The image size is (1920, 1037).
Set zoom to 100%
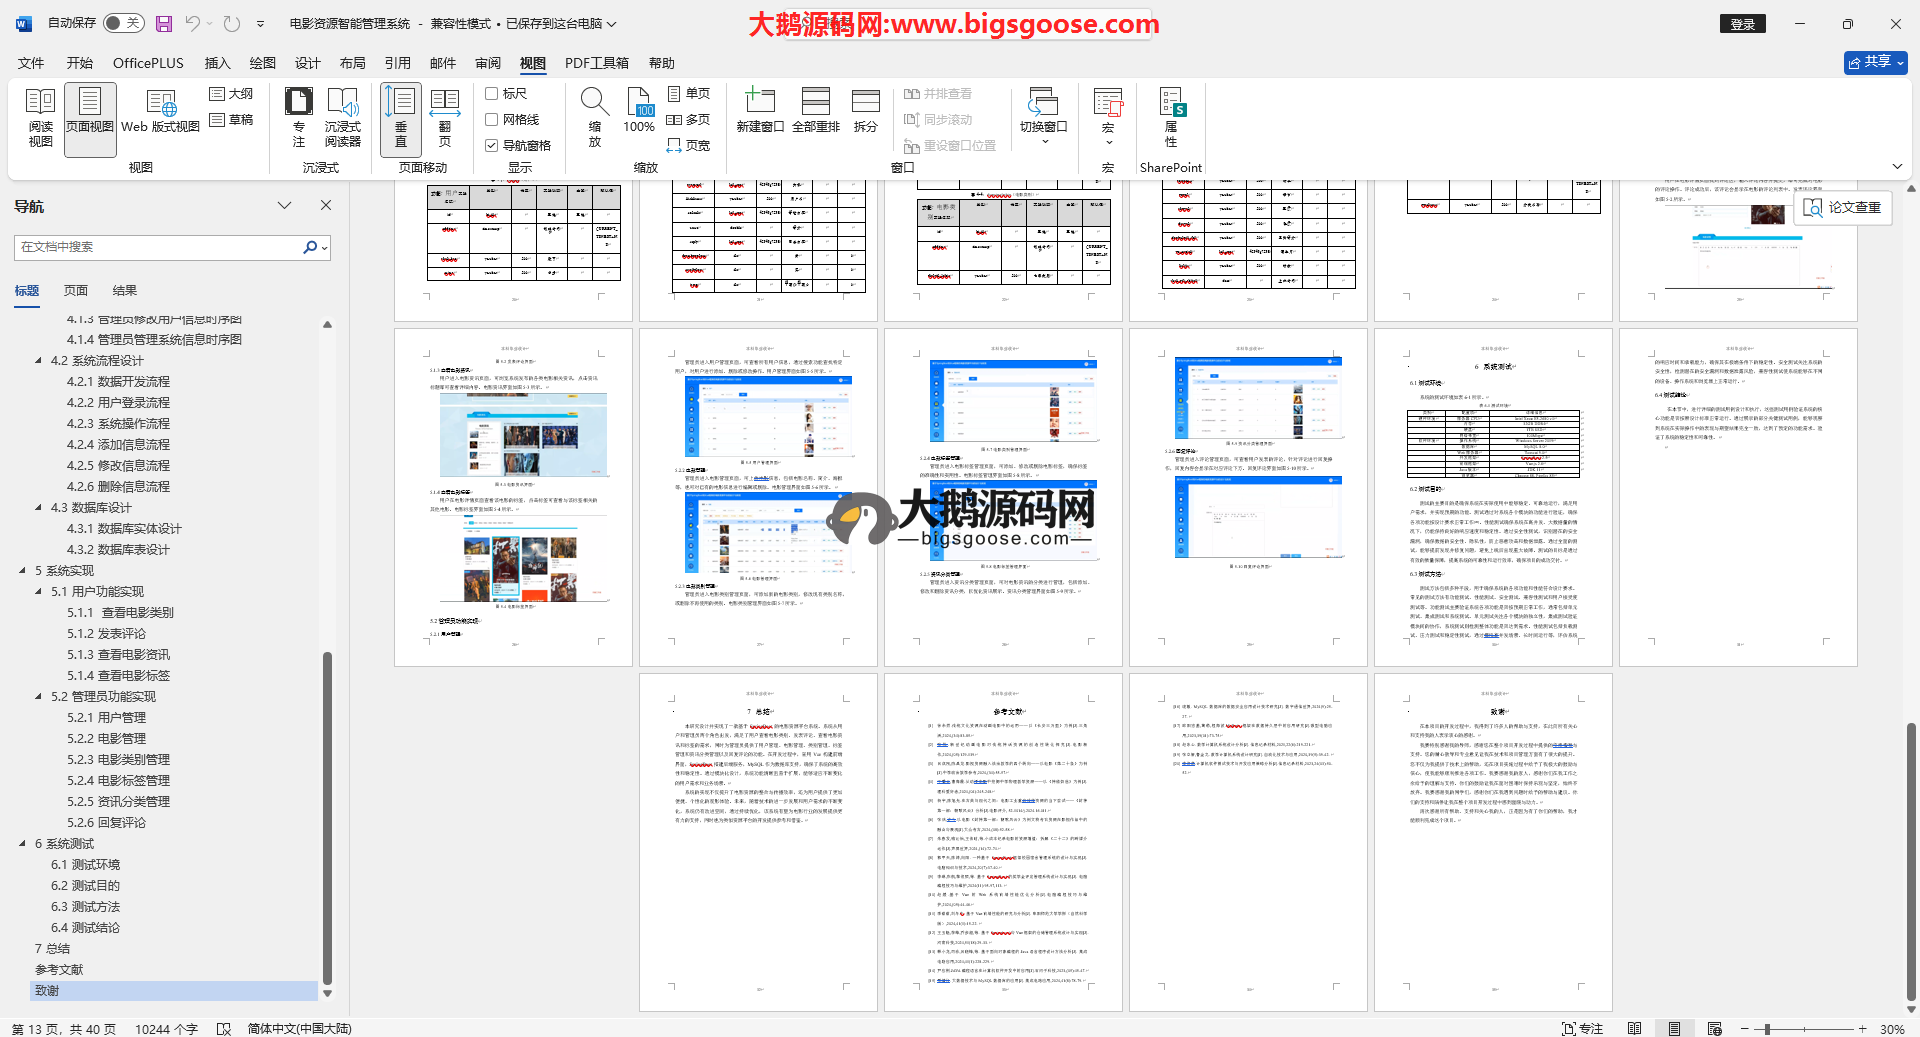click(639, 111)
